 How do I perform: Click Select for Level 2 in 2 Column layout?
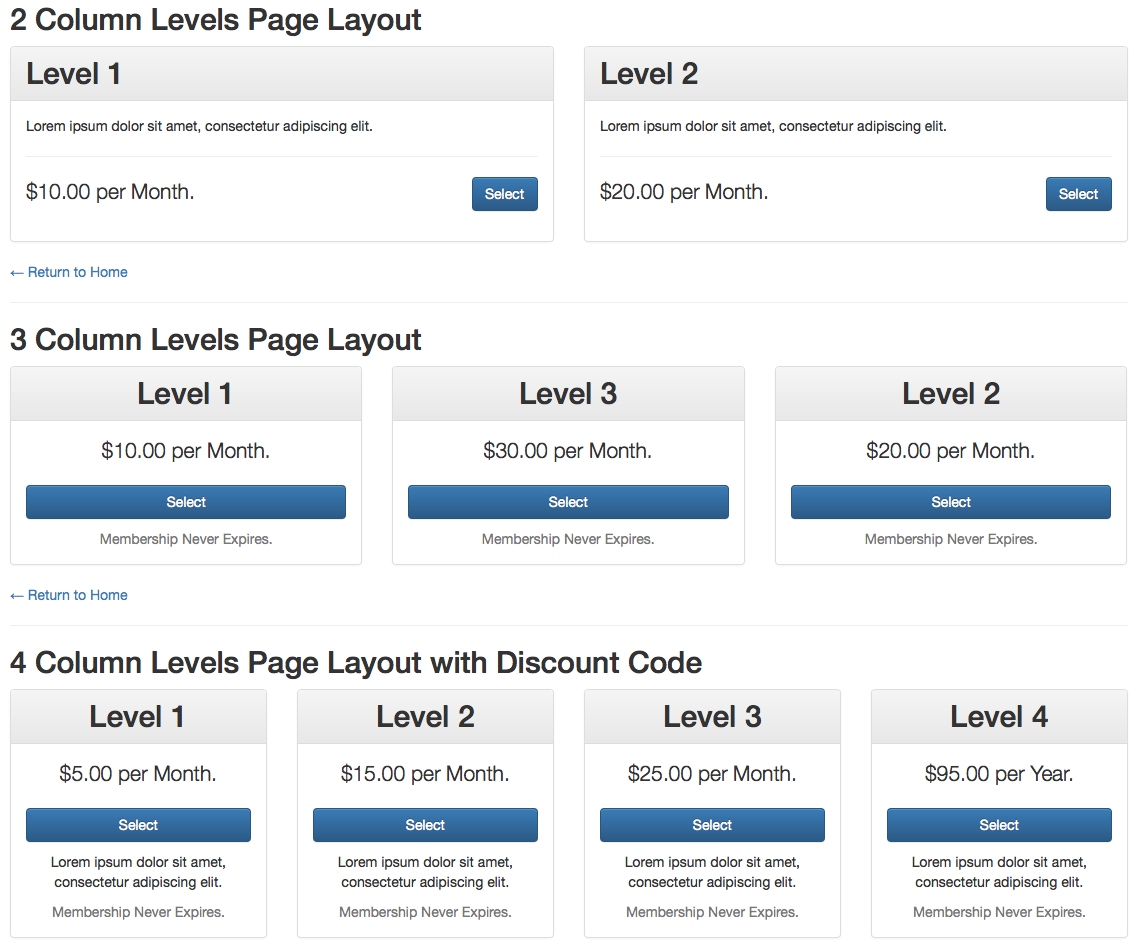point(1078,194)
